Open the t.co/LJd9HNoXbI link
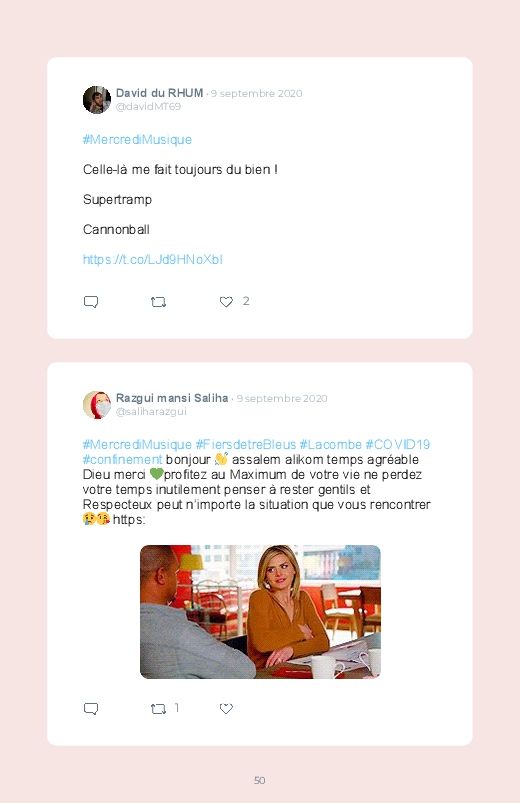520x803 pixels. pos(153,260)
